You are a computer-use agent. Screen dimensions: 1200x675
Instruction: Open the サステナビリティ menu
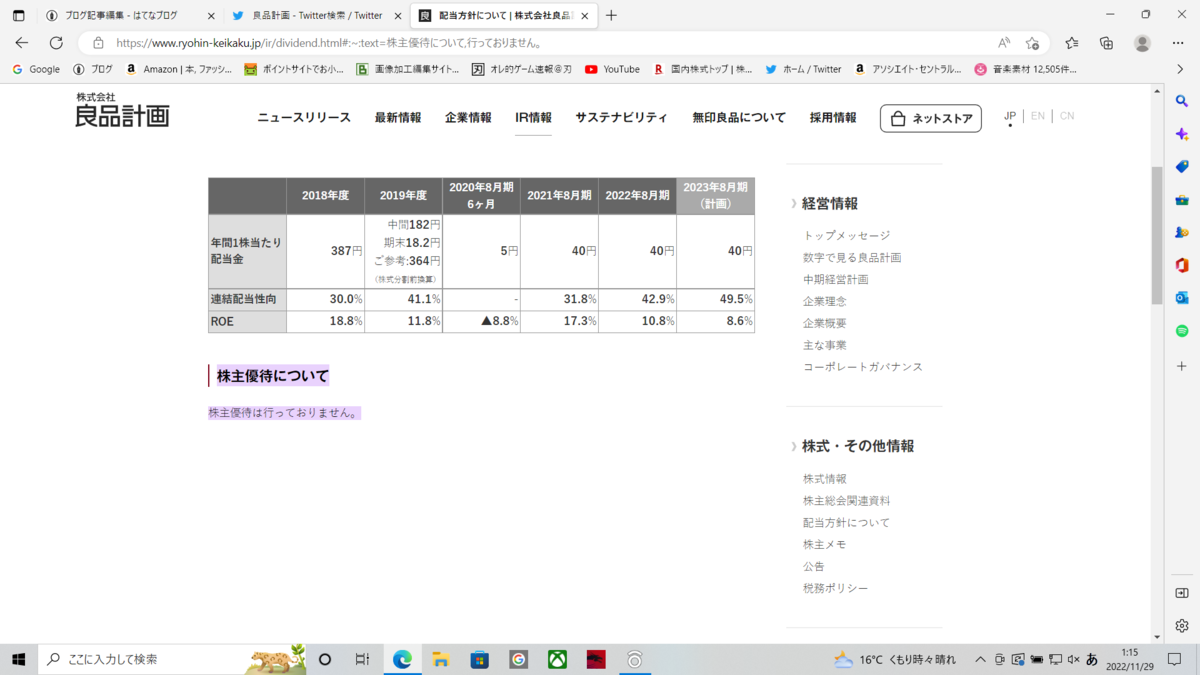tap(621, 118)
